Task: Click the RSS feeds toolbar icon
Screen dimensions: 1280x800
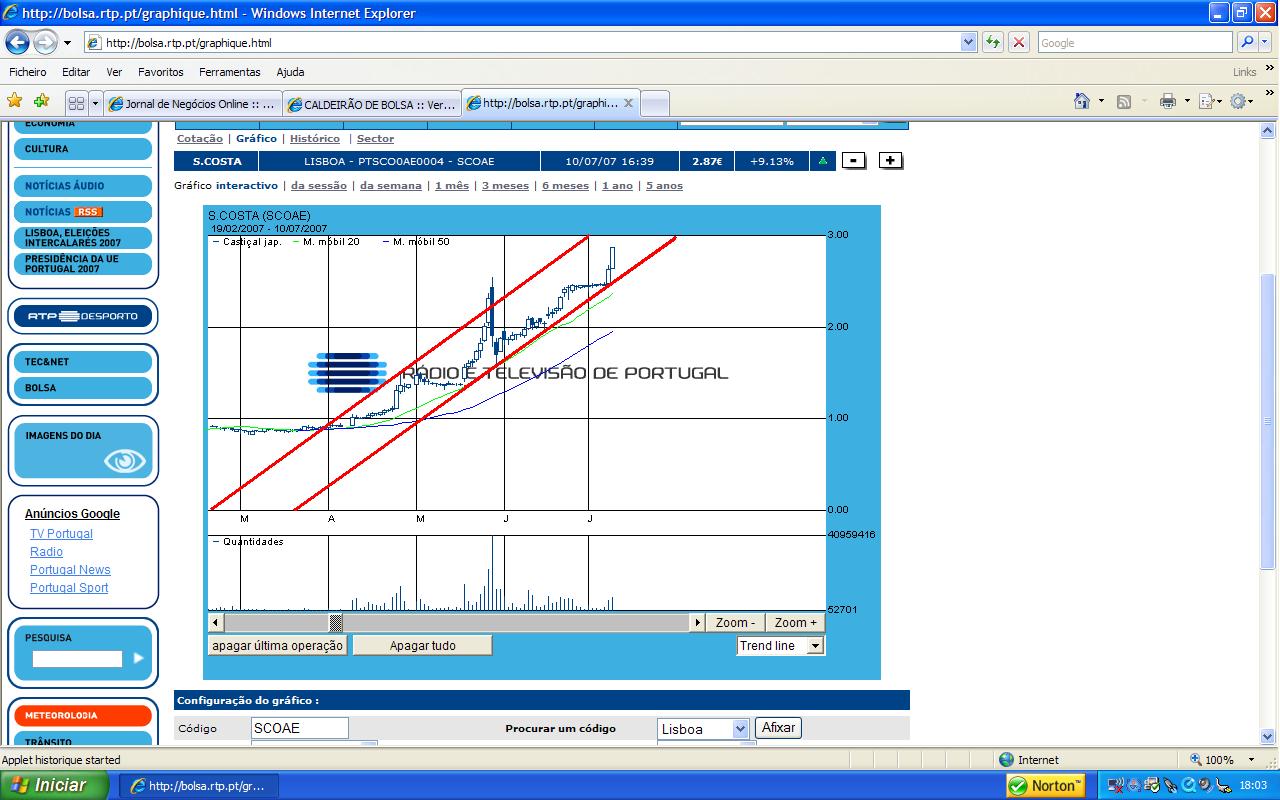Action: tap(1124, 101)
